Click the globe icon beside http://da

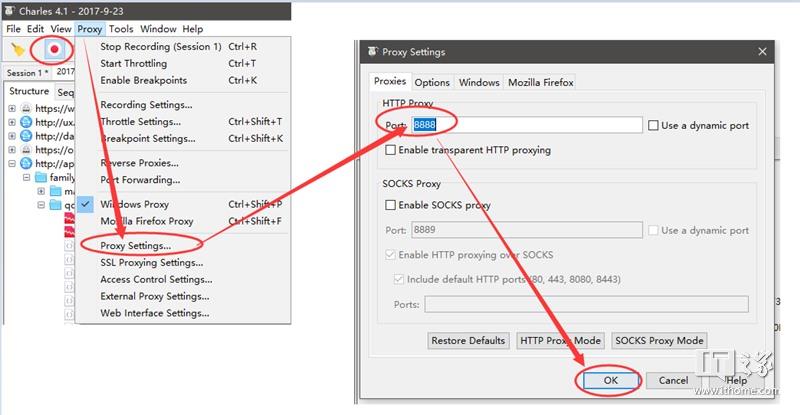point(26,136)
